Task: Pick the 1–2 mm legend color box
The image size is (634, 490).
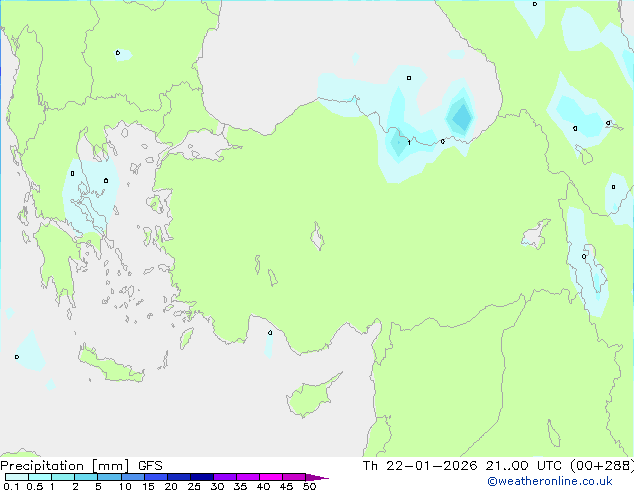Action: tap(63, 477)
